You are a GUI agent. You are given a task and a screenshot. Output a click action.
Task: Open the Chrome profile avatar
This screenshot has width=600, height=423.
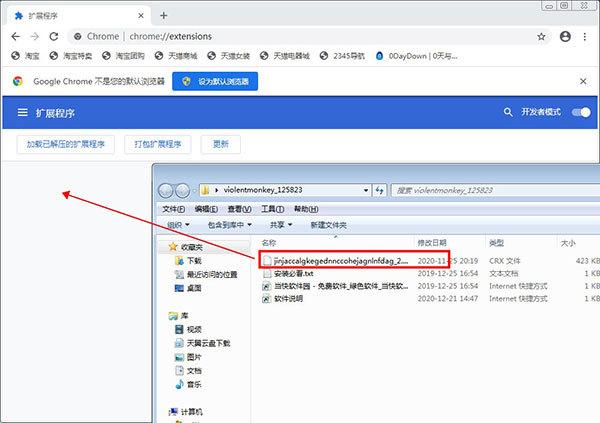point(565,36)
